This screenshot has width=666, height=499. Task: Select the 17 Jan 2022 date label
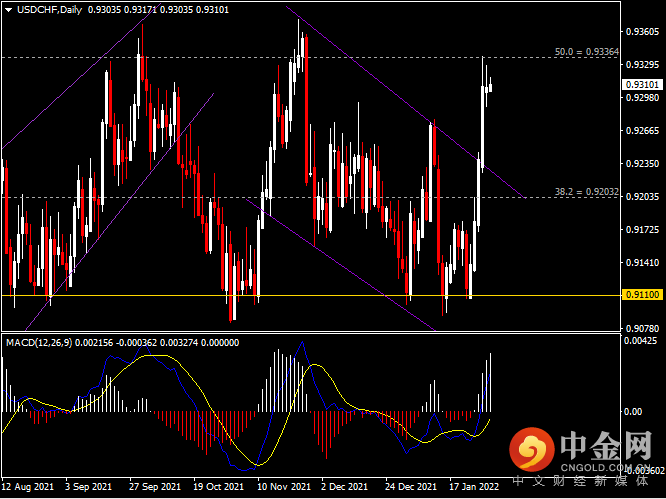(474, 486)
